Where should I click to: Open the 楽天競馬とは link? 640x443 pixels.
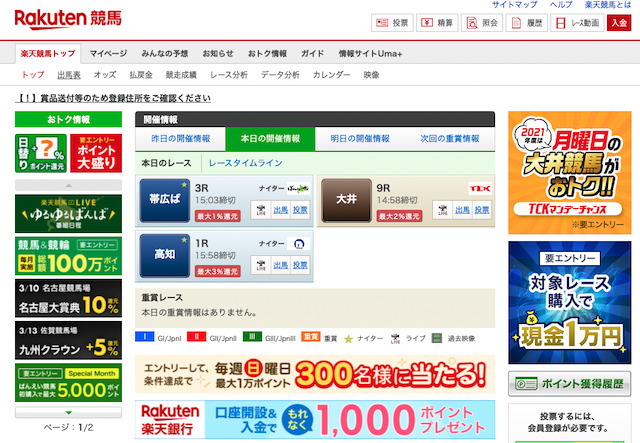coord(607,5)
